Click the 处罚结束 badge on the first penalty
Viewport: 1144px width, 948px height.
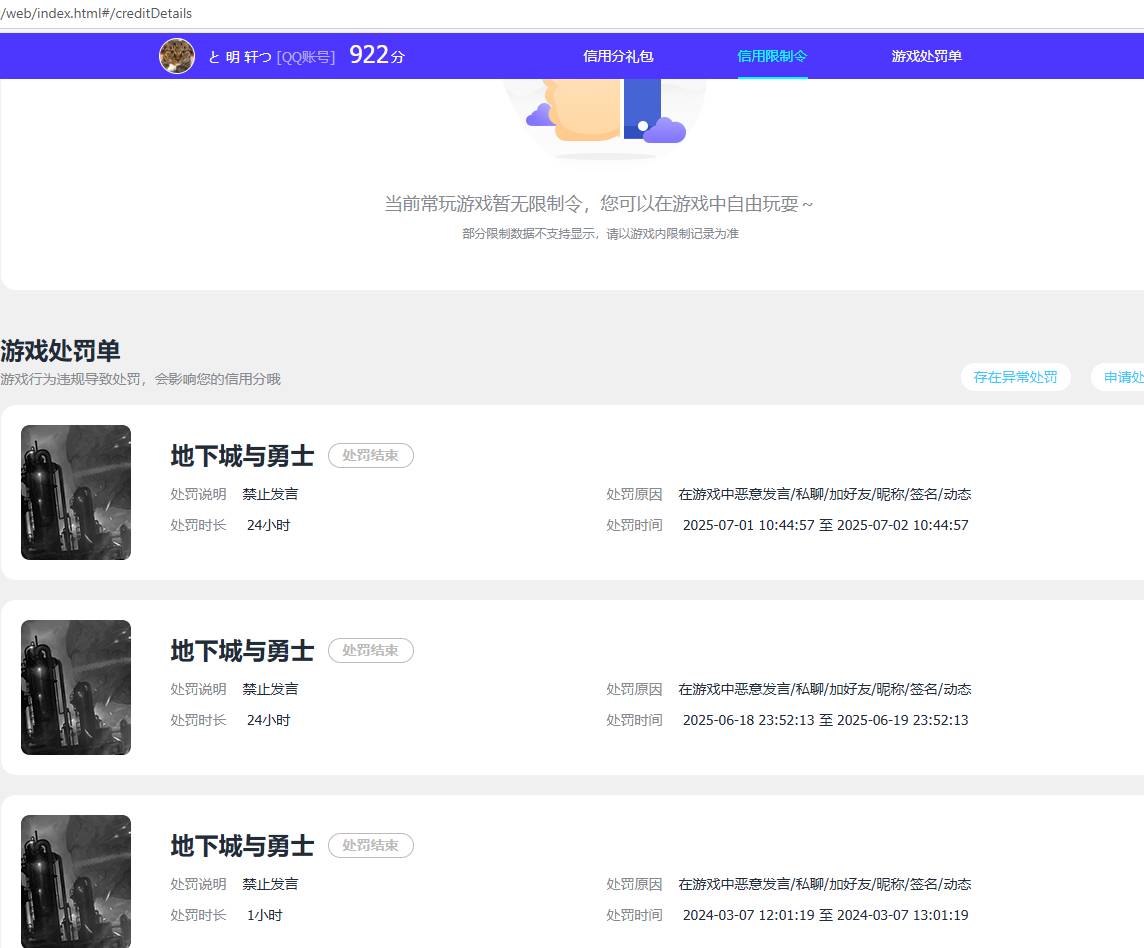371,455
